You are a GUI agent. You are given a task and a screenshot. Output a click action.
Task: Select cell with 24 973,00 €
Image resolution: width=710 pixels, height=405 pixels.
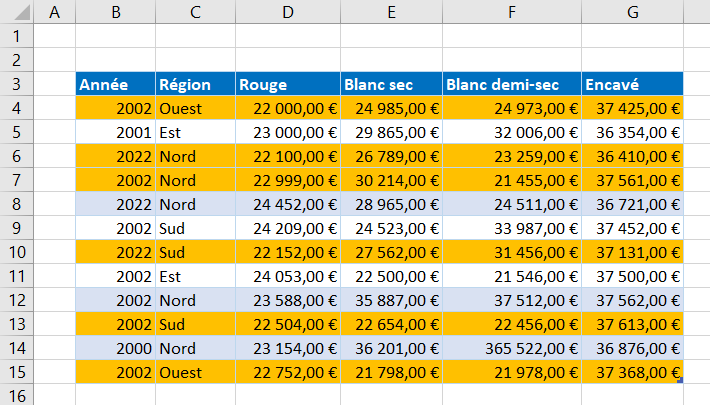pyautogui.click(x=512, y=108)
